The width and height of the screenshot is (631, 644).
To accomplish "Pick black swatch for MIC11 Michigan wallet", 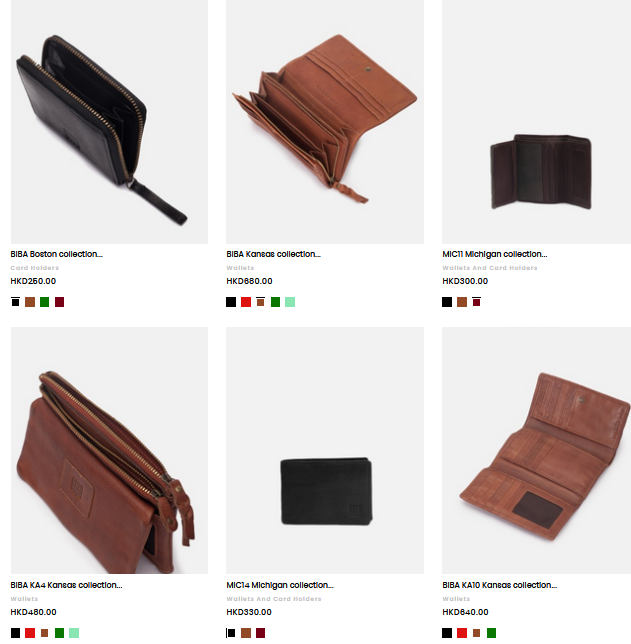I will 447,302.
